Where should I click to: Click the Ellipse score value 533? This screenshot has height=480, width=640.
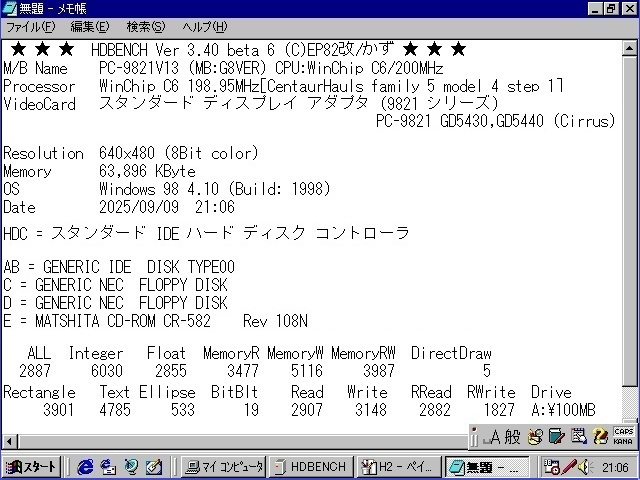[182, 409]
